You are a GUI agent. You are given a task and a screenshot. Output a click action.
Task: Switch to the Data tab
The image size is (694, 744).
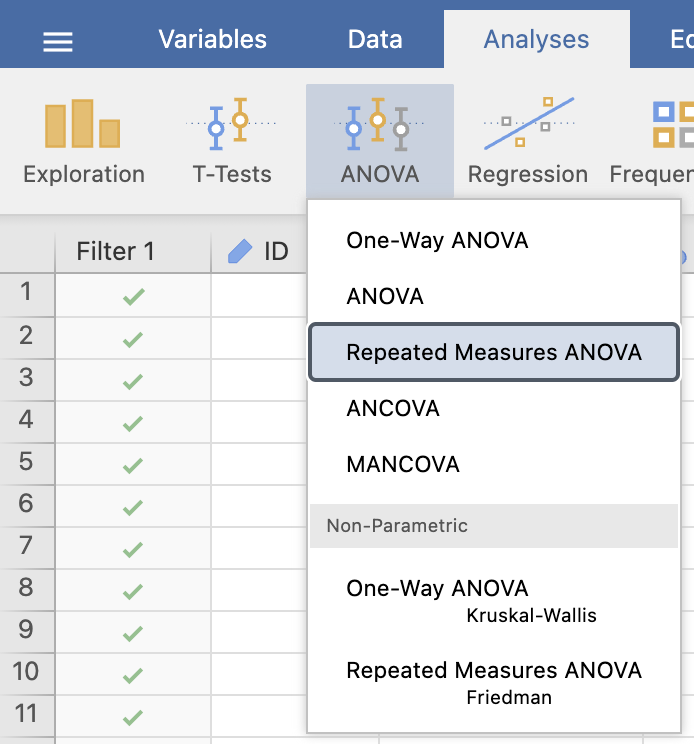pyautogui.click(x=375, y=39)
